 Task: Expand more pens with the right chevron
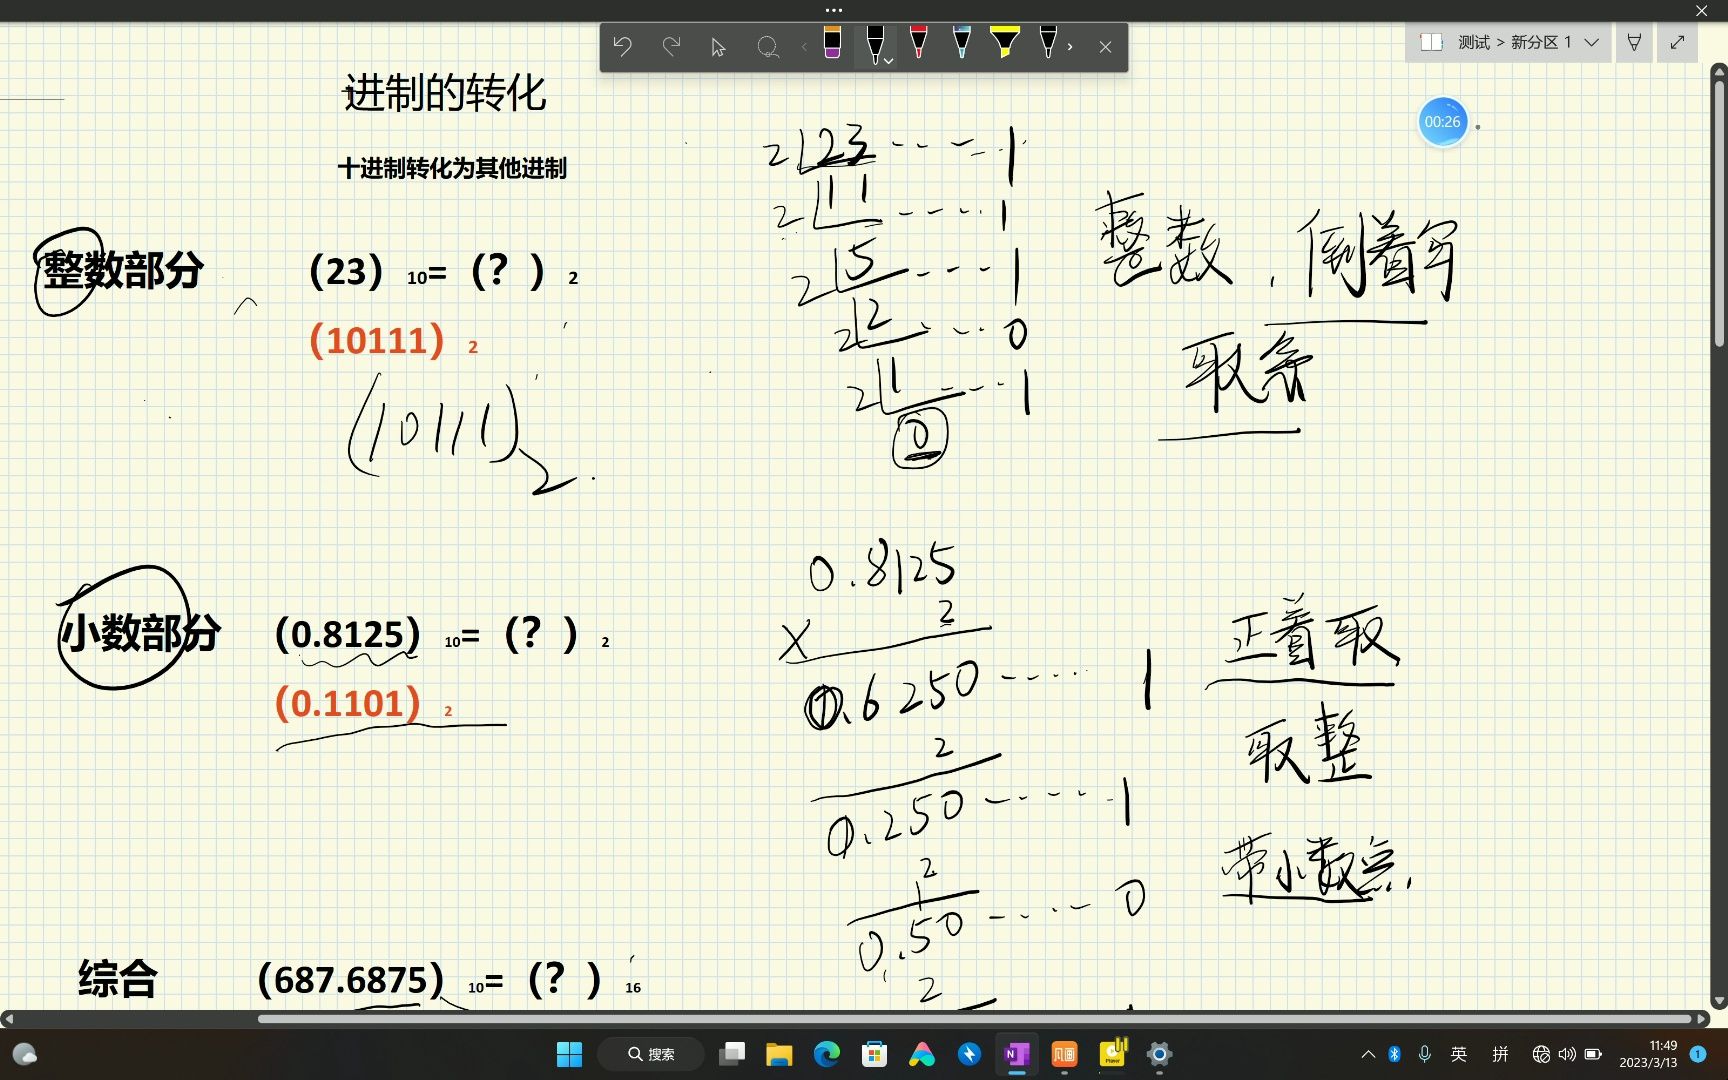[x=1070, y=47]
